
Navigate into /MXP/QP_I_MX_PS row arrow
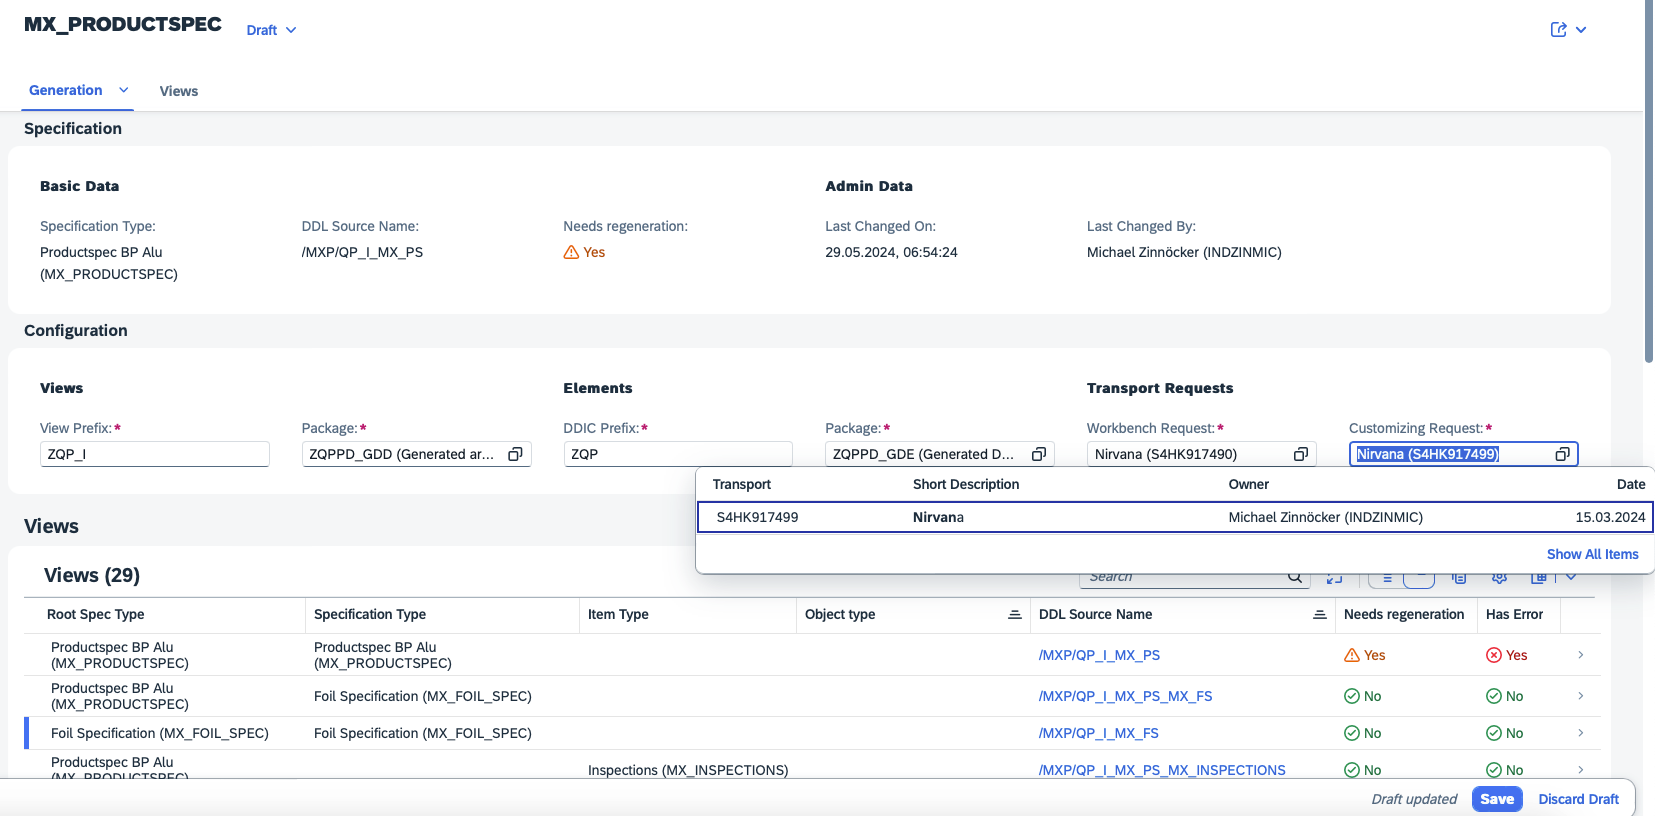coord(1581,655)
